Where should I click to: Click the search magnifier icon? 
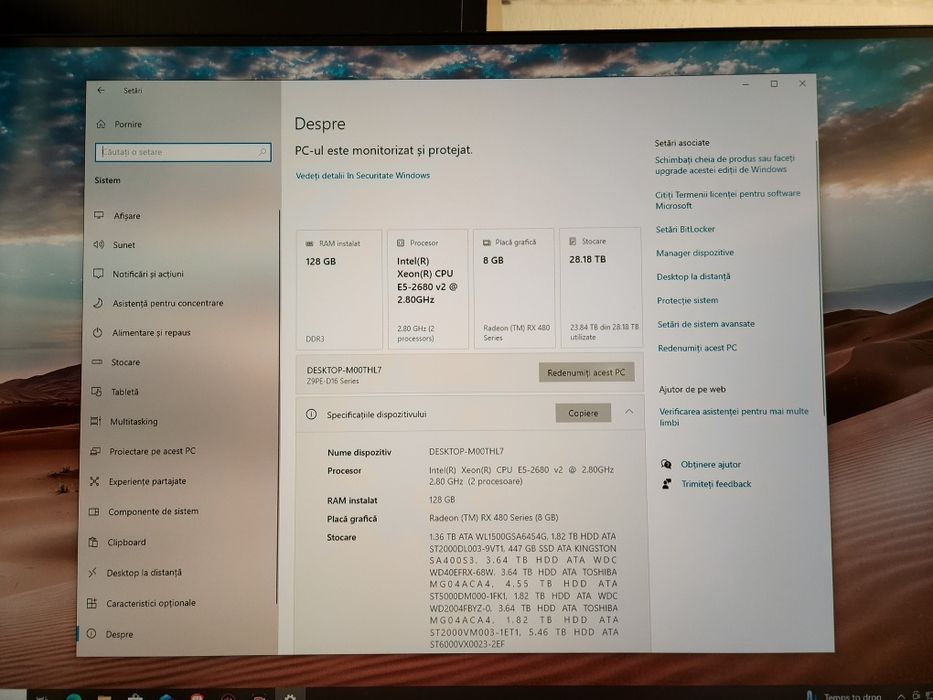tap(262, 152)
